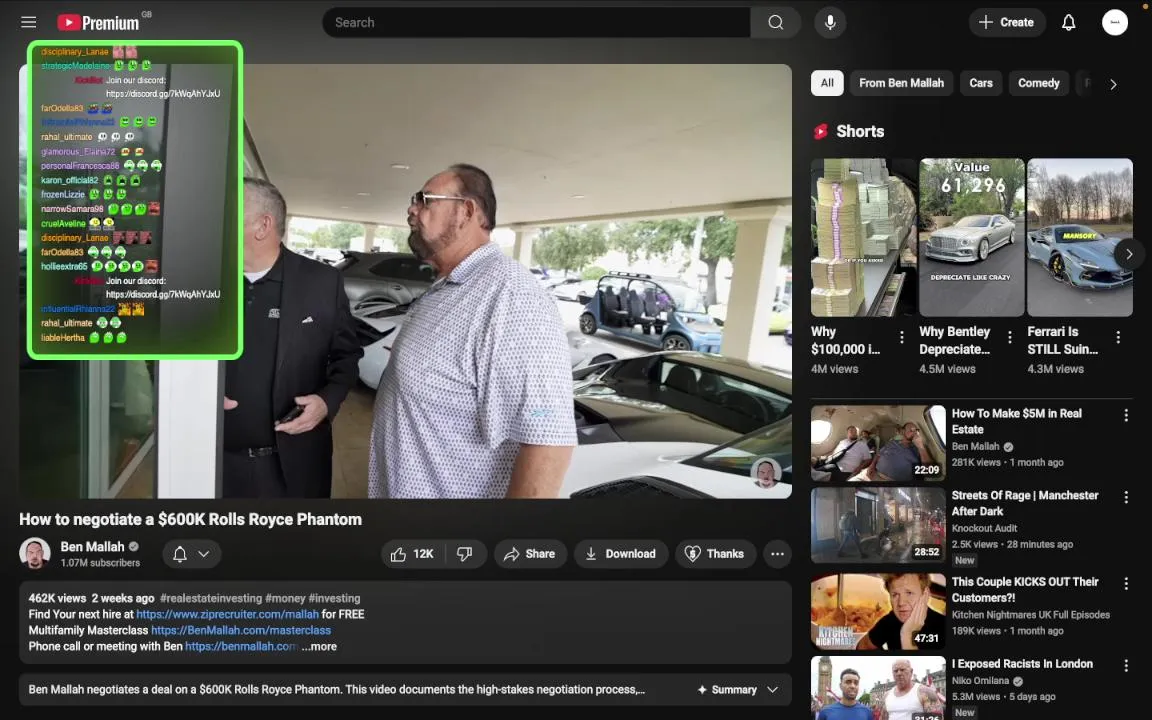Open options for 'How To Make $5M' video
This screenshot has height=720, width=1152.
pos(1126,416)
